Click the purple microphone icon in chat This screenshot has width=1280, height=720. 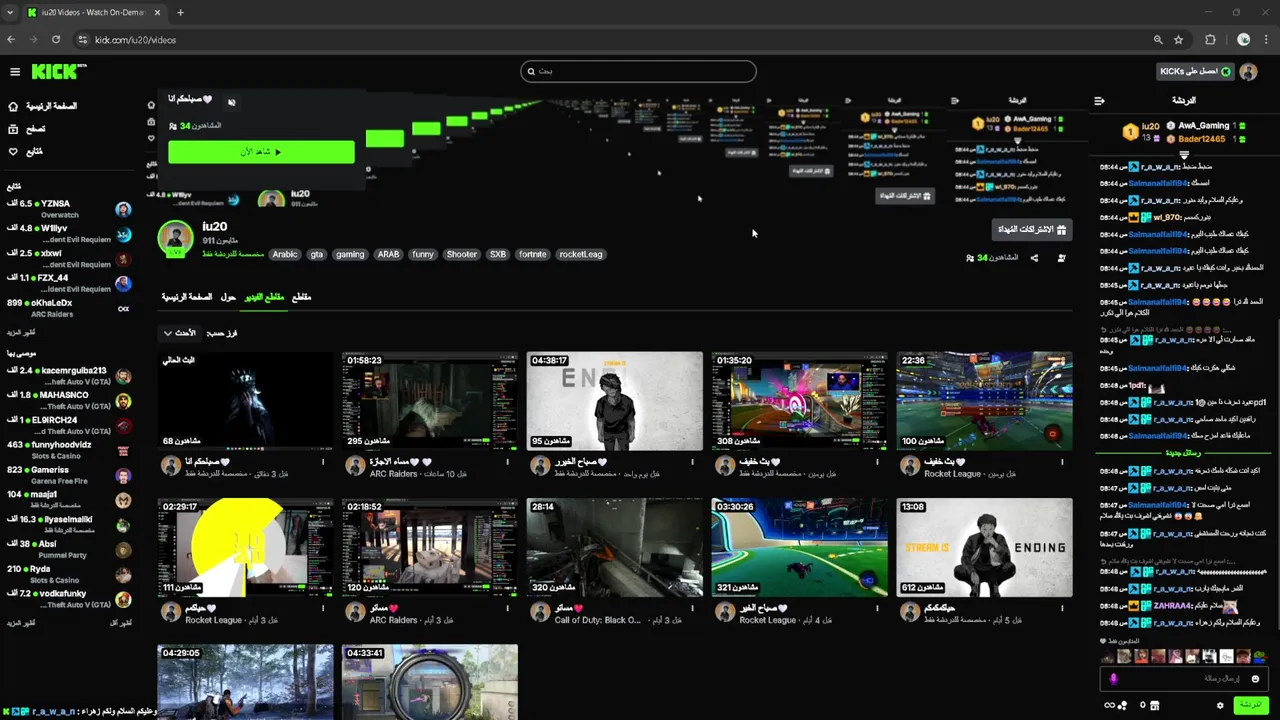tap(1113, 679)
